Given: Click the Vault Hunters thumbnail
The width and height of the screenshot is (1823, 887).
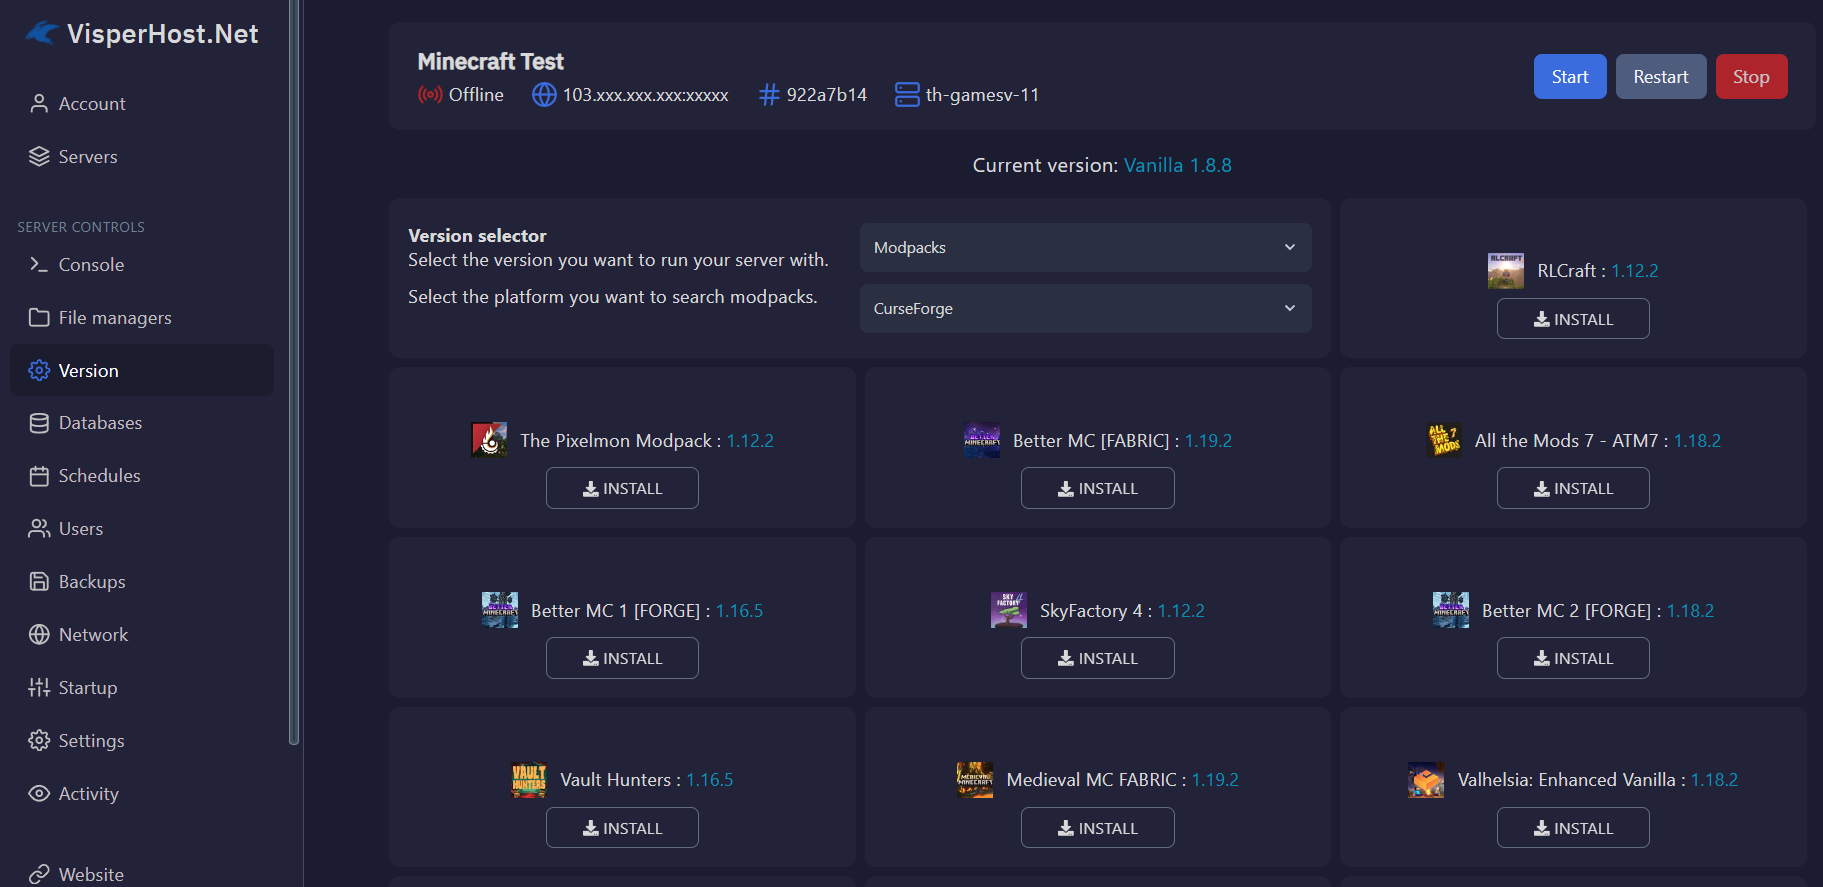Looking at the screenshot, I should click(x=529, y=780).
